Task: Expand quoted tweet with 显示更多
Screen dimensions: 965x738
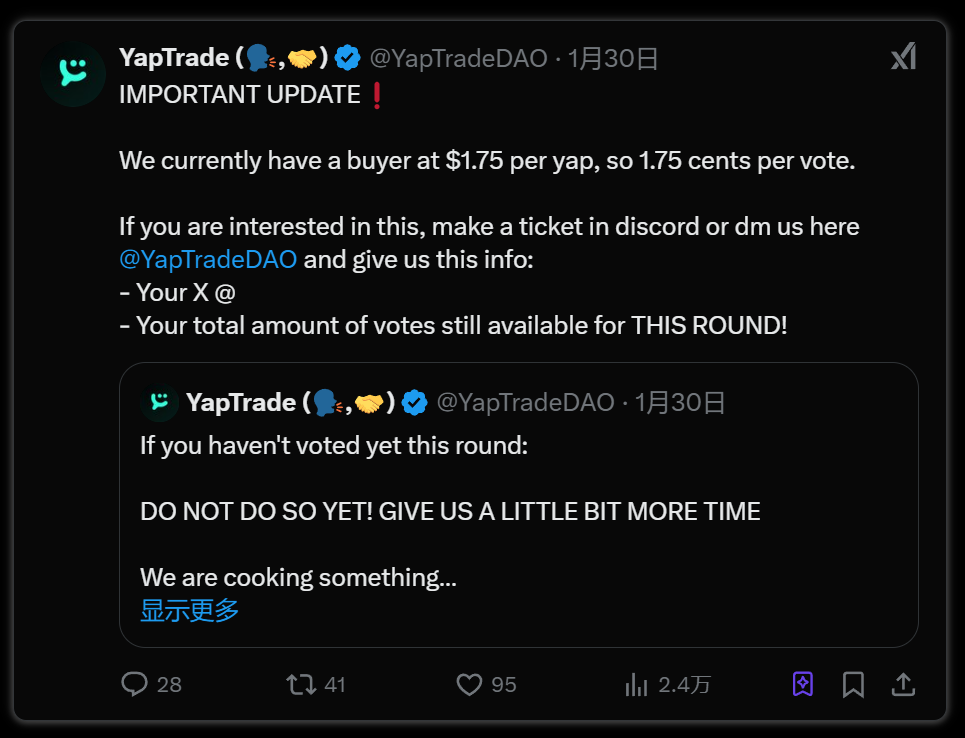Action: pyautogui.click(x=189, y=610)
